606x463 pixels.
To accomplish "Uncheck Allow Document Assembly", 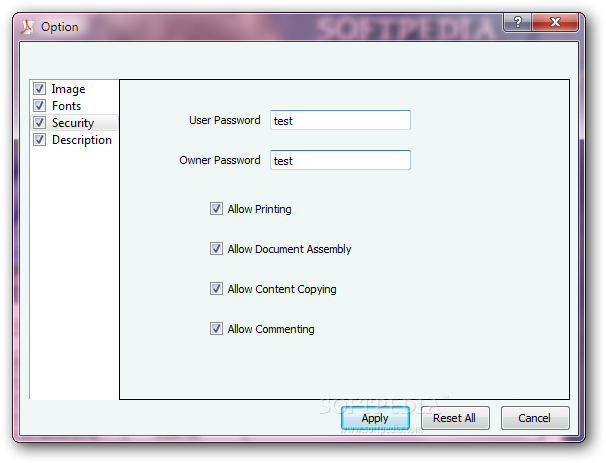I will click(x=216, y=249).
